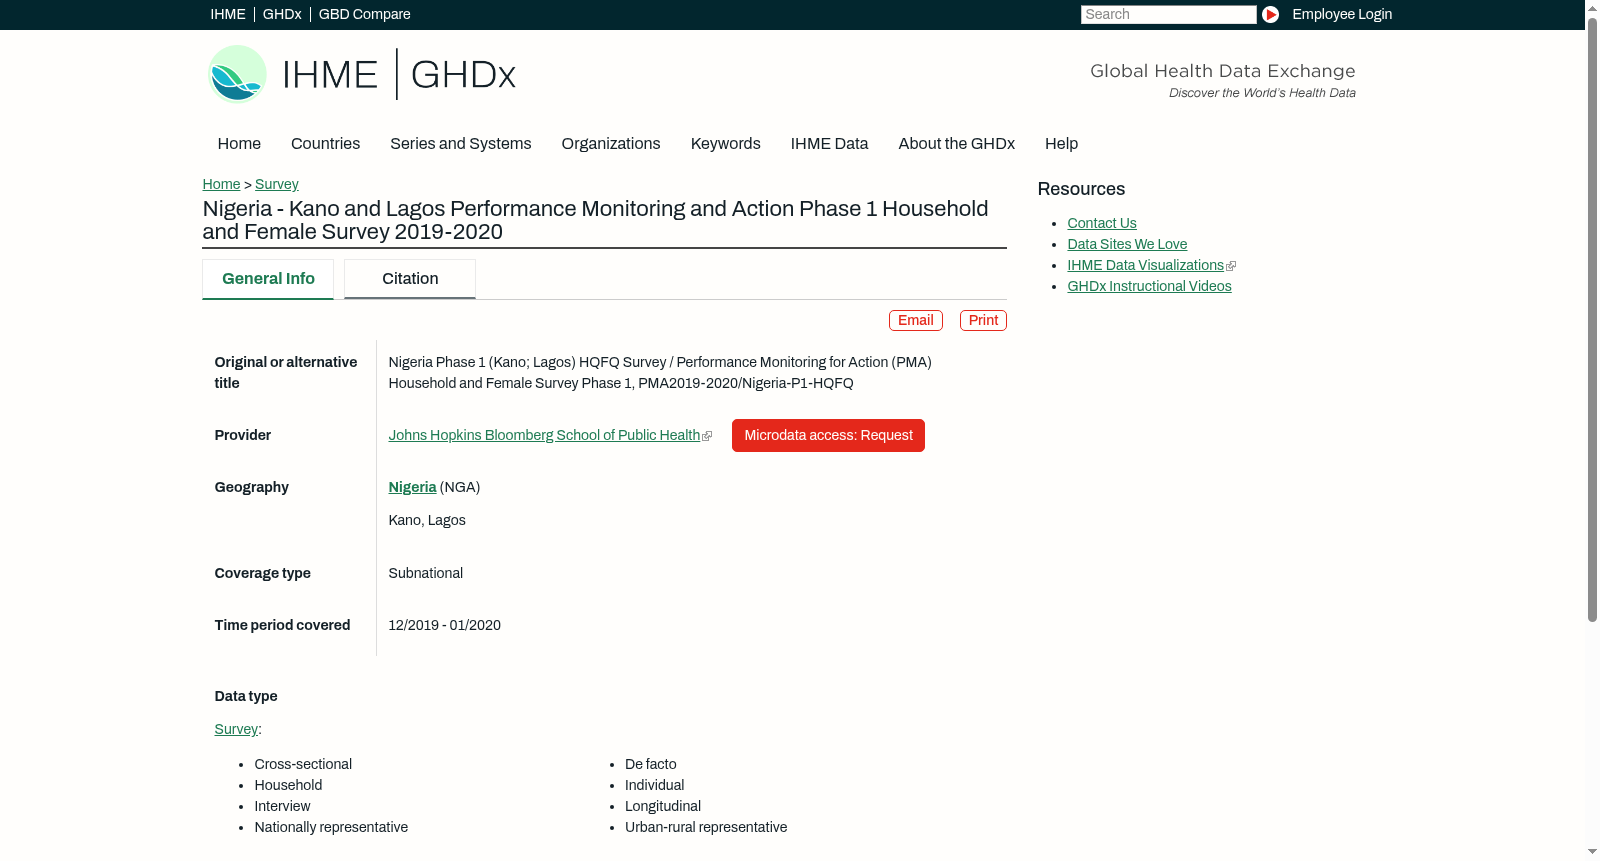
Task: Click the '12/2019 - 01/2020' time period
Action: 444,625
